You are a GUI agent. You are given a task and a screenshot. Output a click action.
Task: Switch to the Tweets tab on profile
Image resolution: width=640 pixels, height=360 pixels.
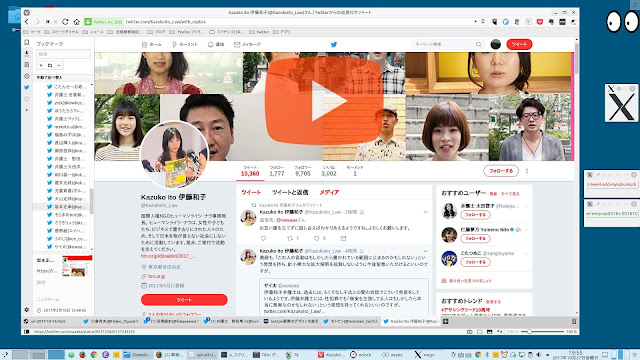pos(251,193)
